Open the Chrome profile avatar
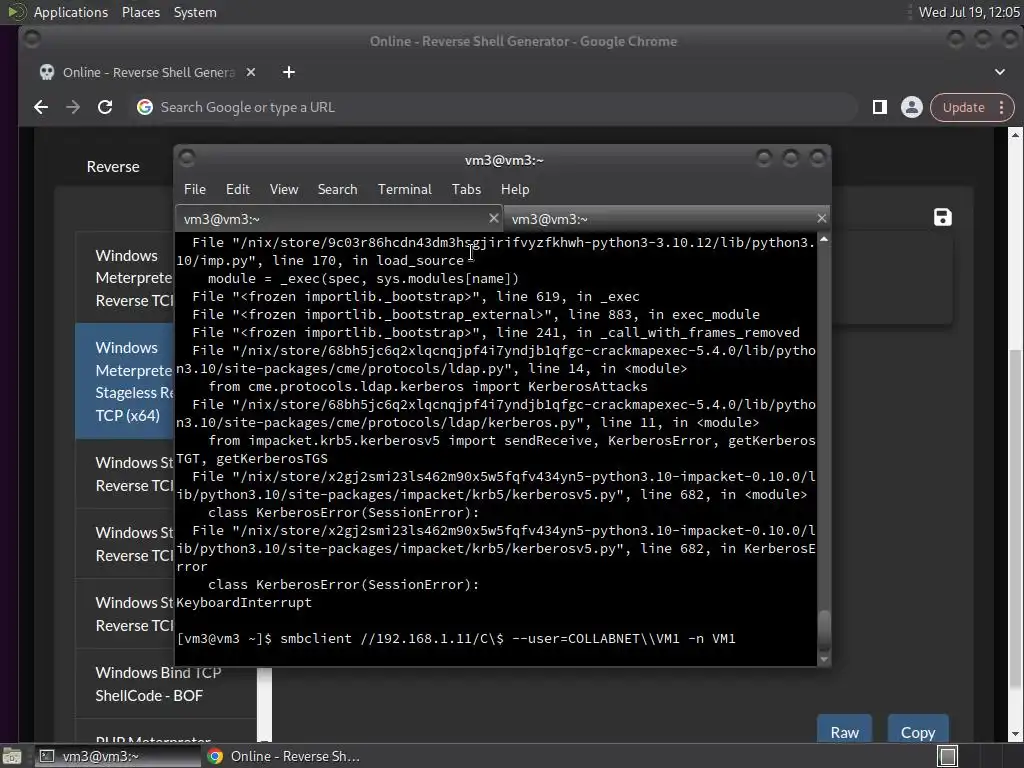 point(912,107)
